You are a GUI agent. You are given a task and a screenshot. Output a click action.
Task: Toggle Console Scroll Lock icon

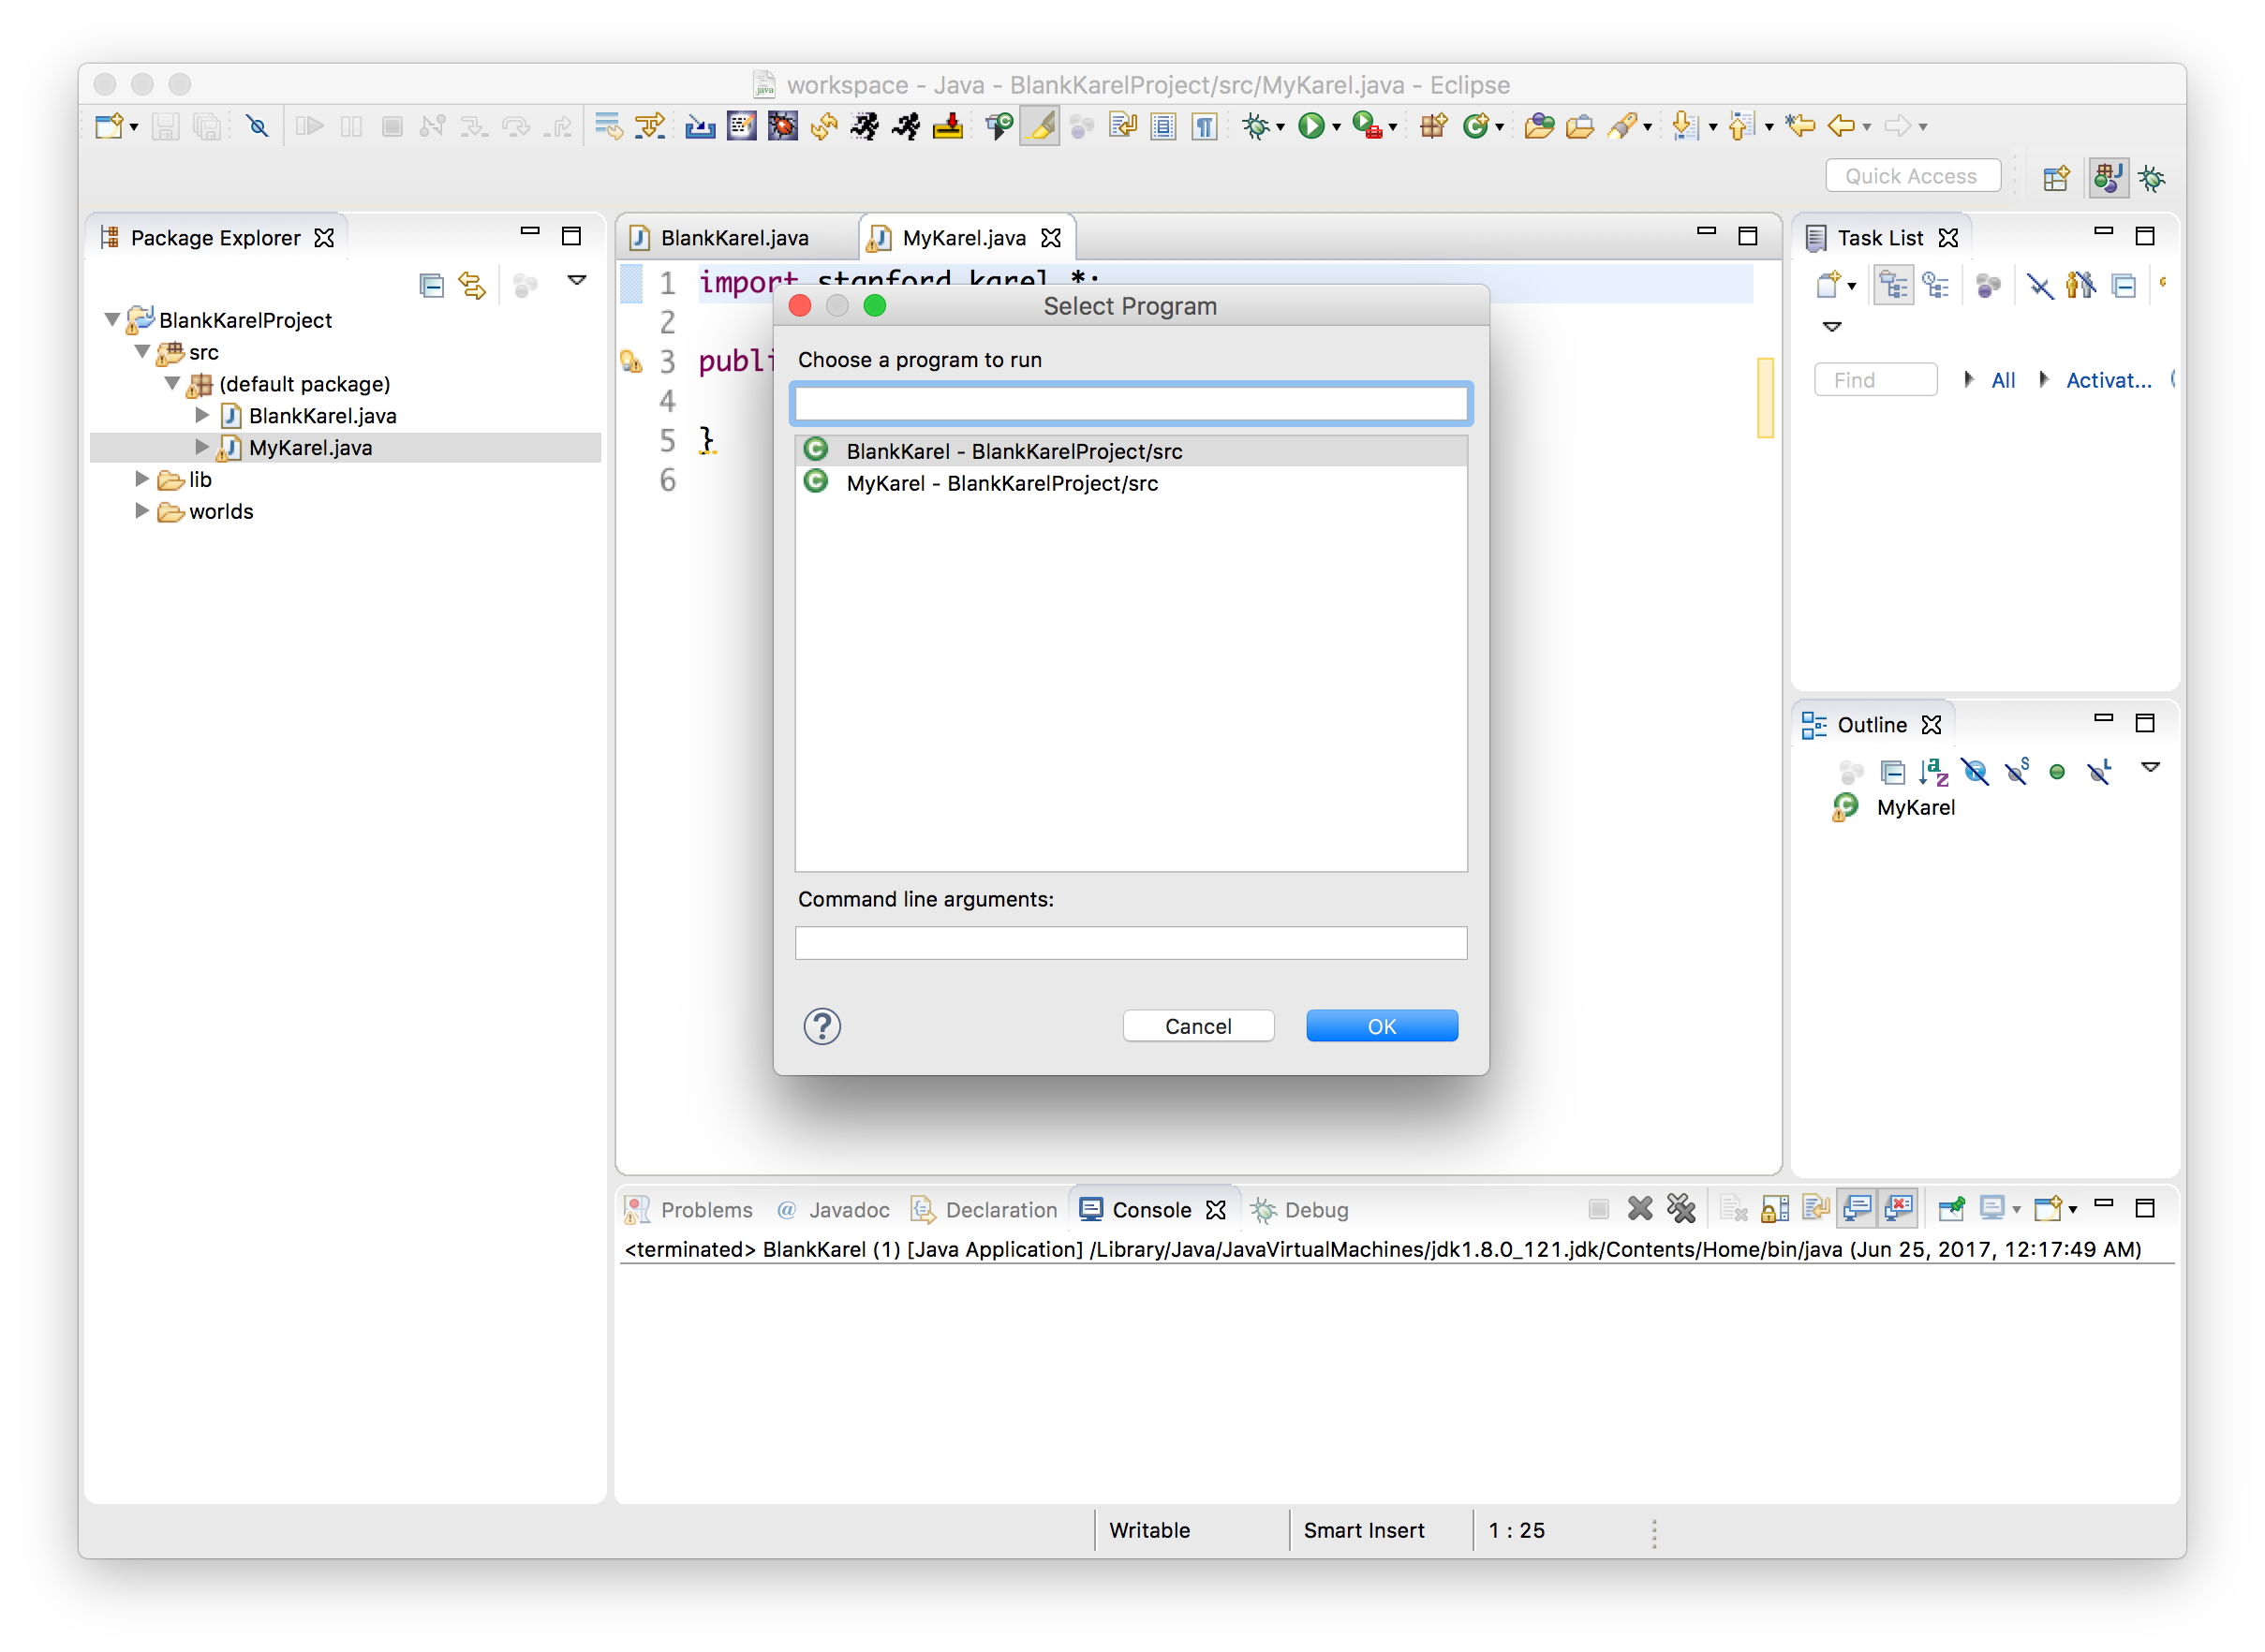coord(1775,1209)
